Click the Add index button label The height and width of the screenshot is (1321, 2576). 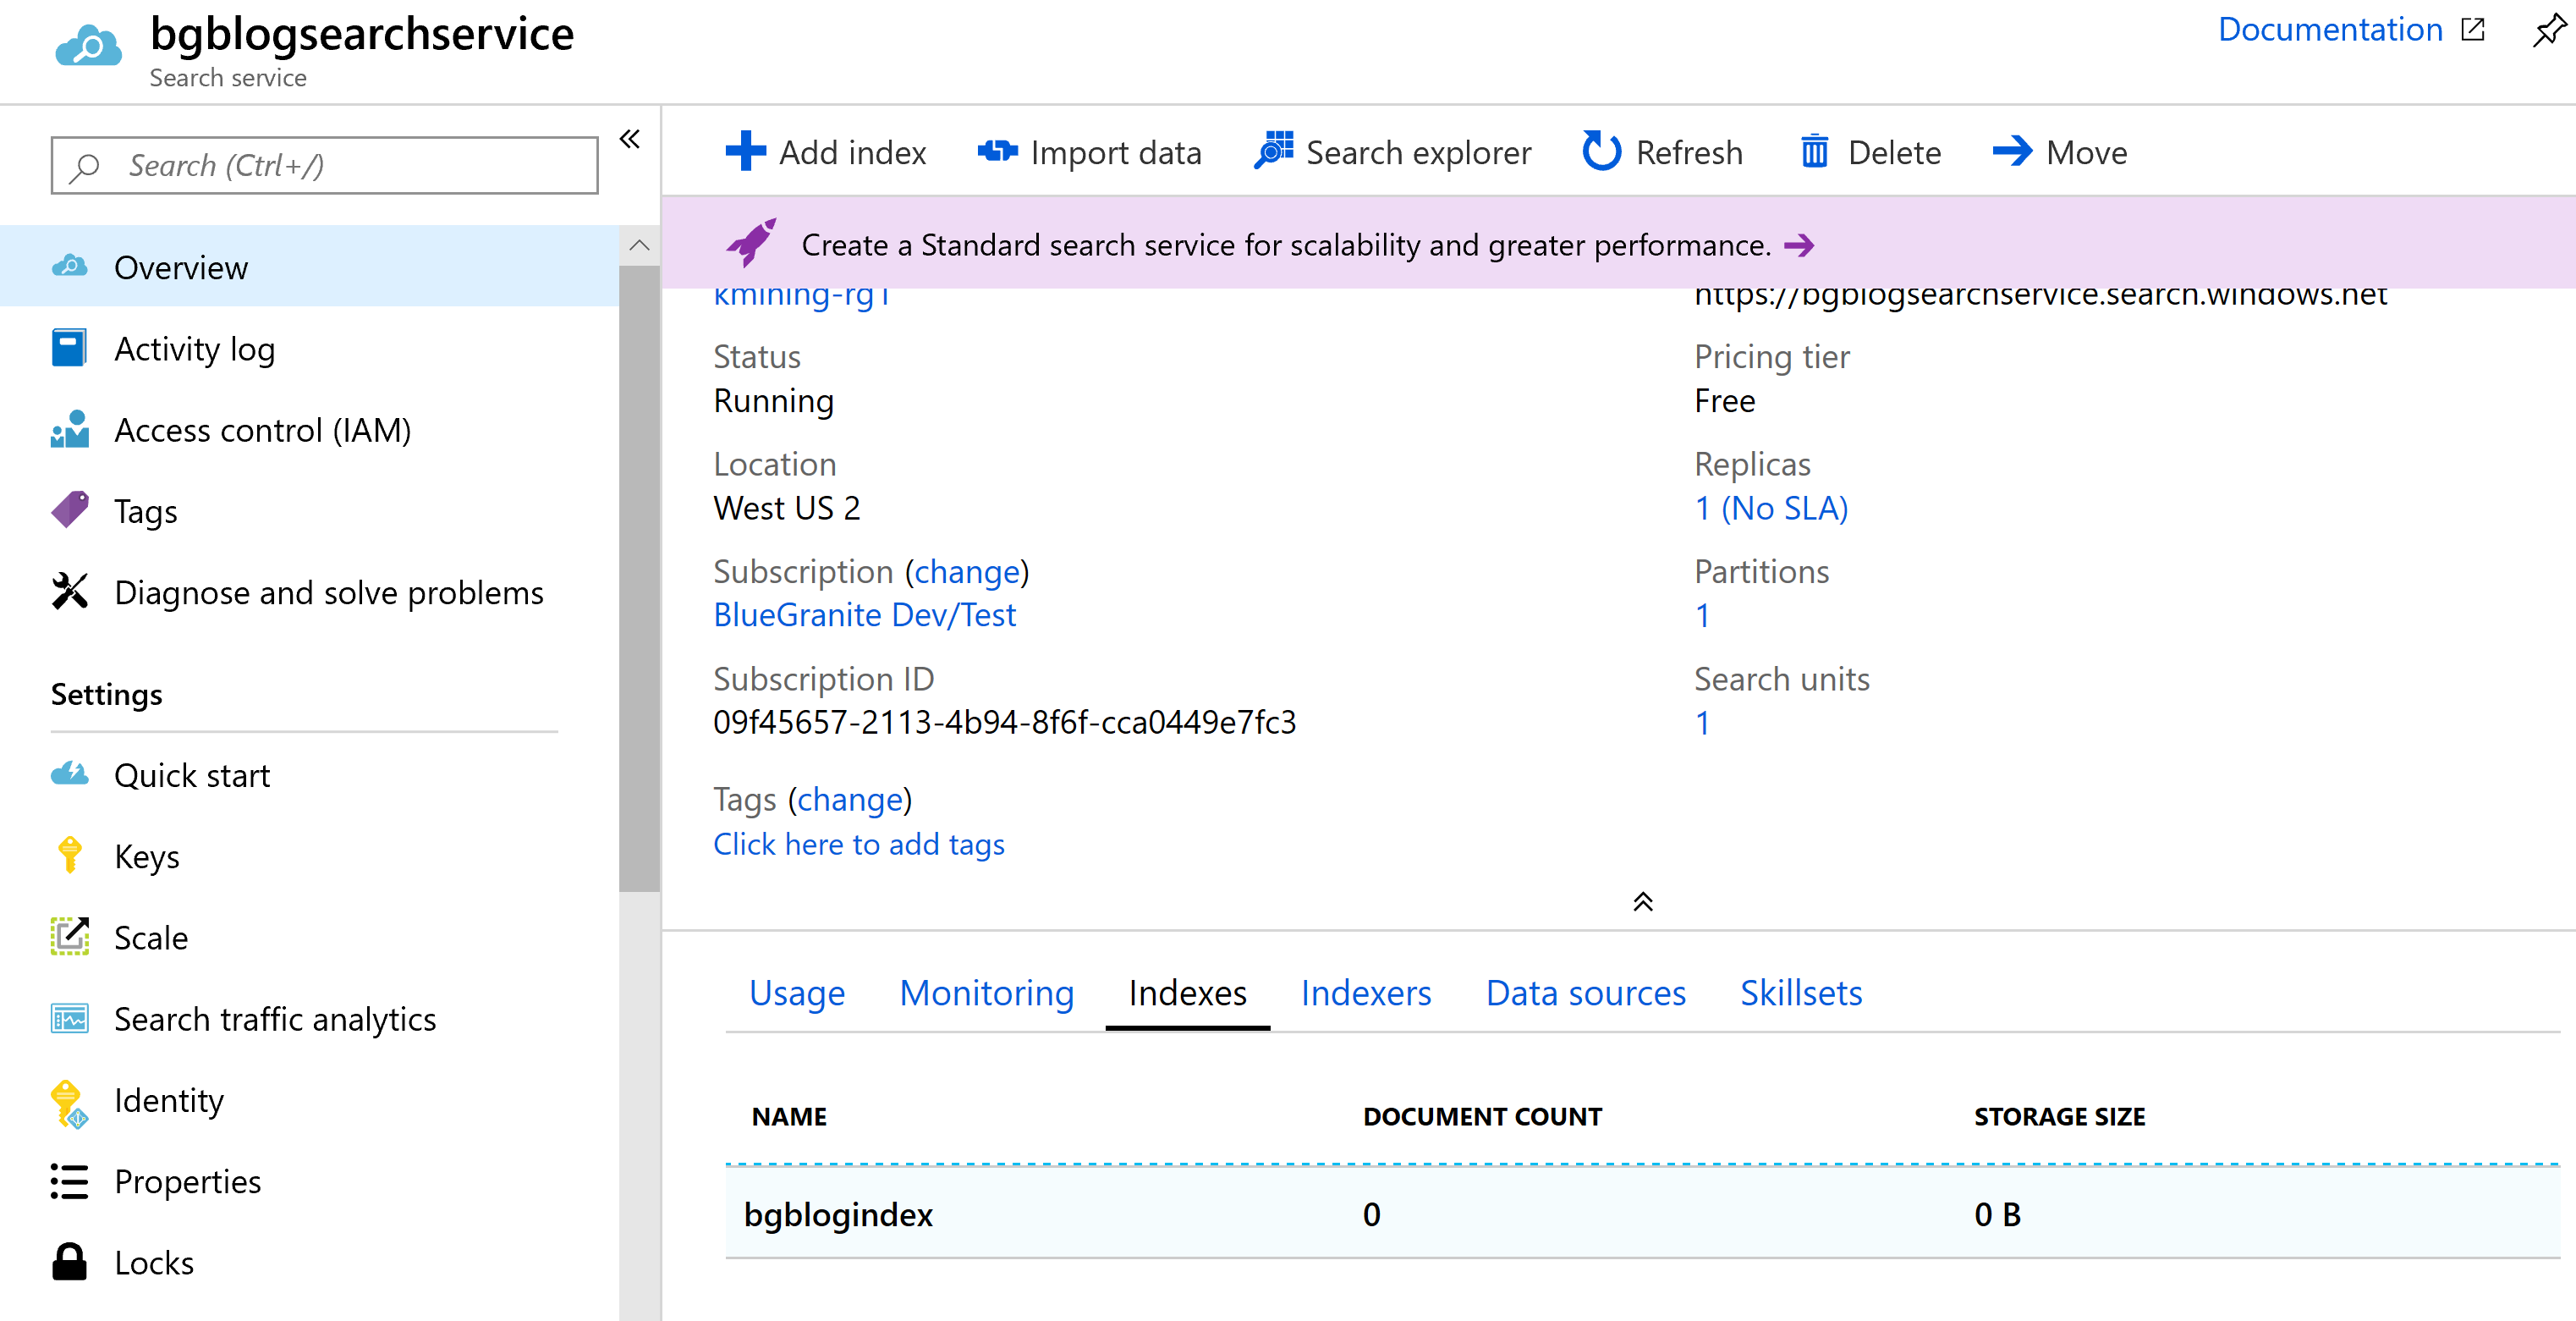[x=852, y=152]
